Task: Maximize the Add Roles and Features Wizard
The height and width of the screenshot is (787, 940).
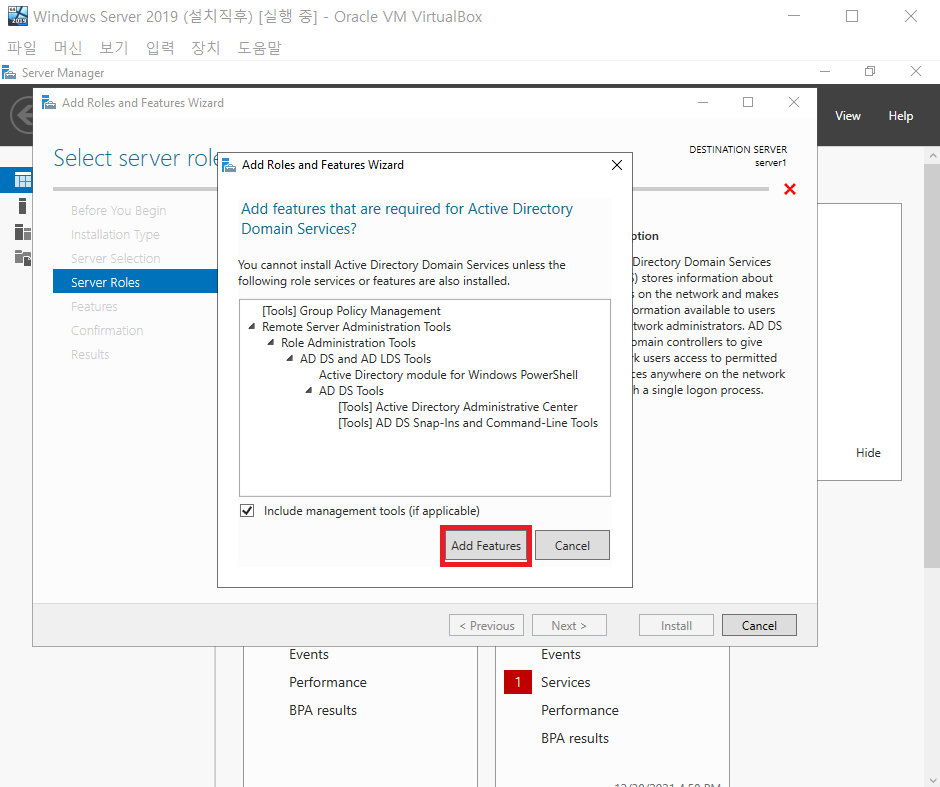Action: coord(748,102)
